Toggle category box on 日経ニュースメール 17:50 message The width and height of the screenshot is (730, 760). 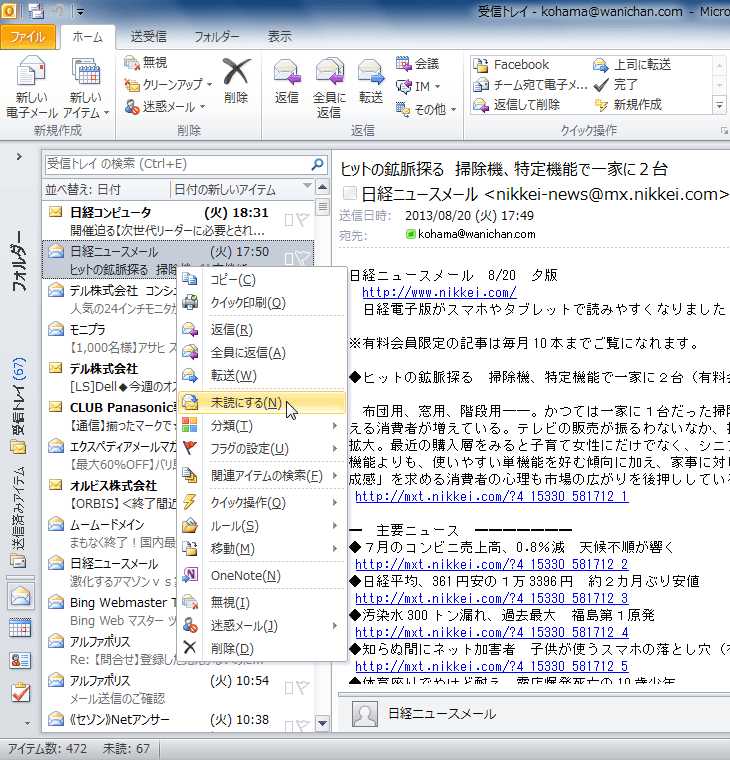pos(289,259)
